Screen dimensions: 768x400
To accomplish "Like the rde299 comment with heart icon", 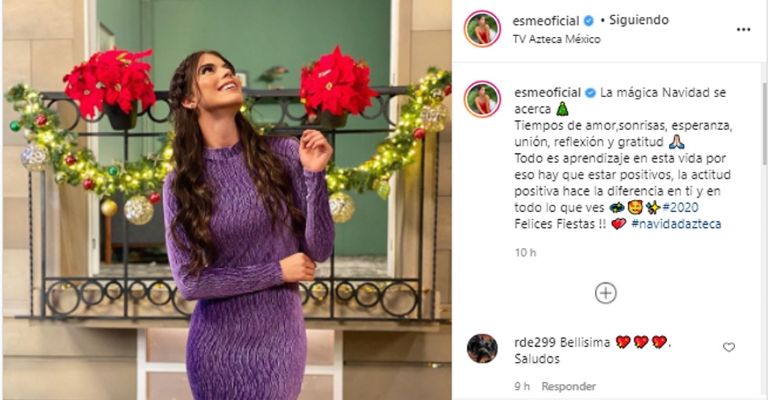I will [x=729, y=347].
